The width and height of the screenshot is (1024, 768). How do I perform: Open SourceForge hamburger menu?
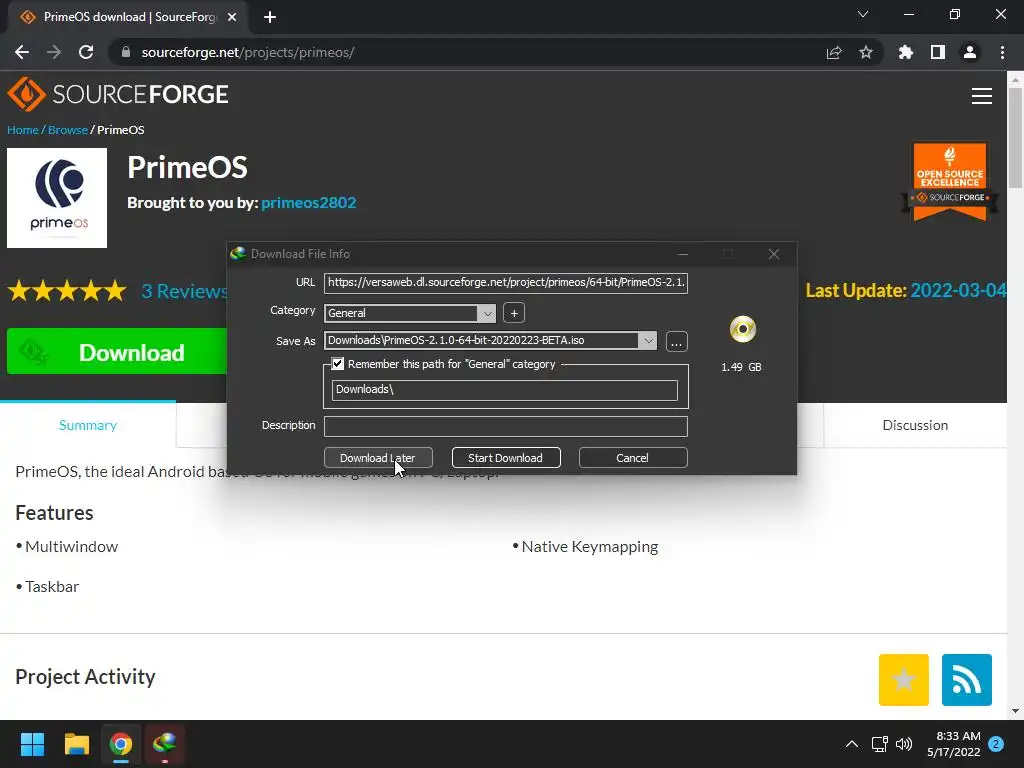[982, 96]
